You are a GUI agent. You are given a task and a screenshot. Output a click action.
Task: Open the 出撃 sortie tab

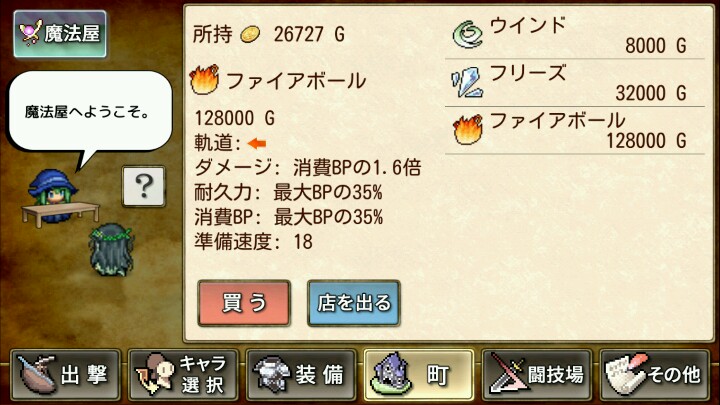click(x=66, y=375)
